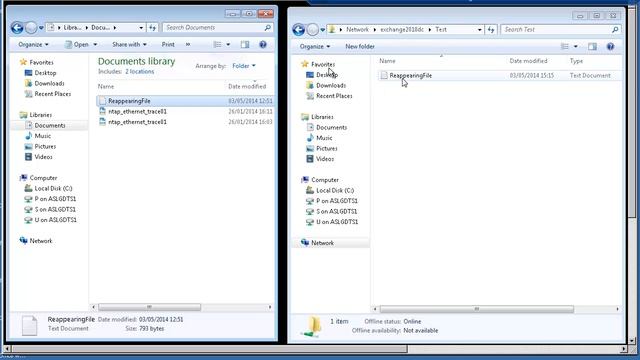
Task: Click Print in Documents toolbar
Action: [168, 44]
